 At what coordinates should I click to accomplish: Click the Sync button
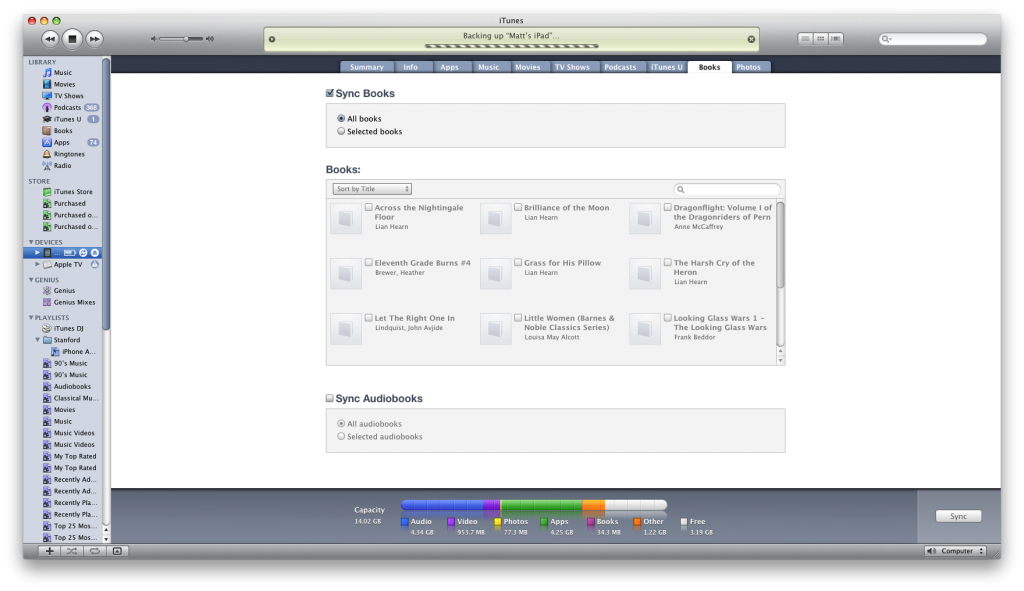point(957,516)
